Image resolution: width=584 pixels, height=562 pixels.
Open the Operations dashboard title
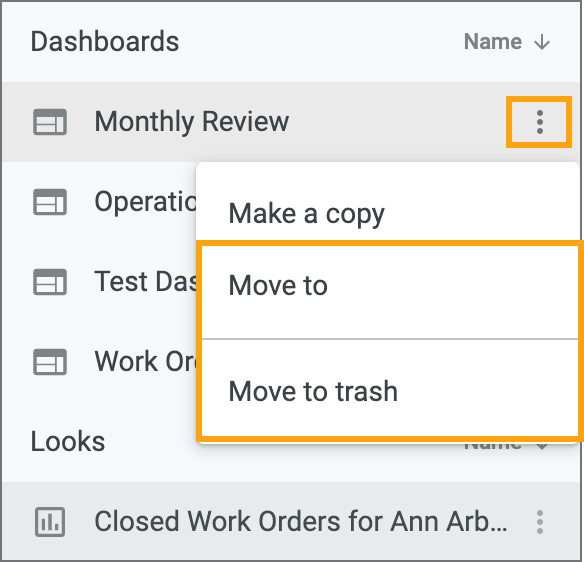[146, 202]
